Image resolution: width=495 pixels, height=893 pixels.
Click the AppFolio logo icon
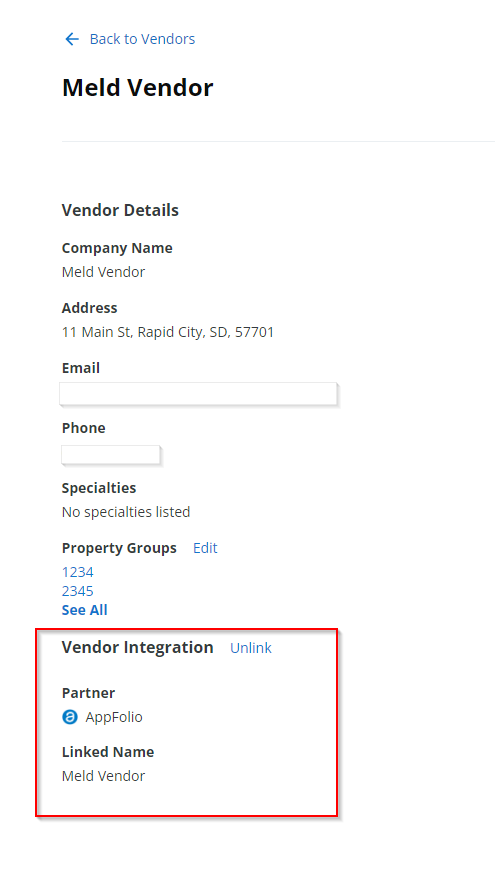tap(69, 717)
